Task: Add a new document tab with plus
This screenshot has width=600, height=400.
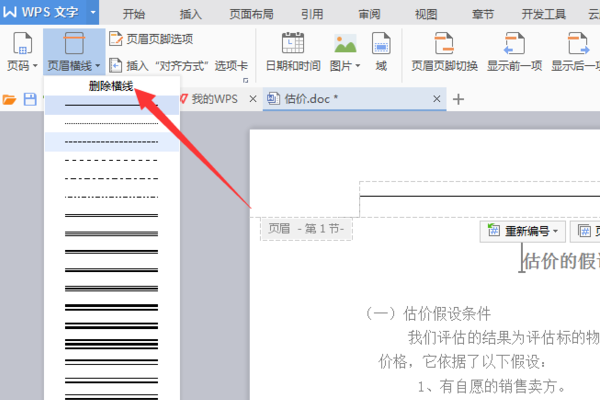Action: [458, 100]
